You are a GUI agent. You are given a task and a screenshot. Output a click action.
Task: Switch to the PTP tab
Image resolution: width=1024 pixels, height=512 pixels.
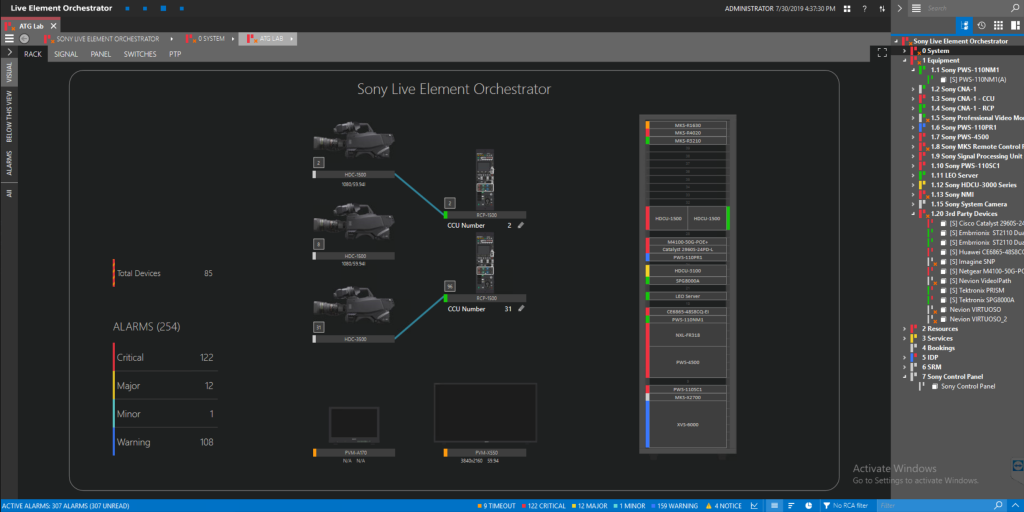[x=175, y=54]
